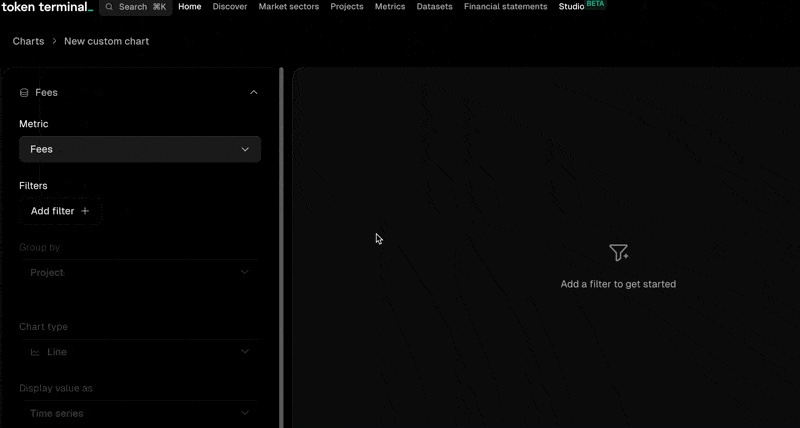Click the left panel vertical scrollbar

coord(281,247)
